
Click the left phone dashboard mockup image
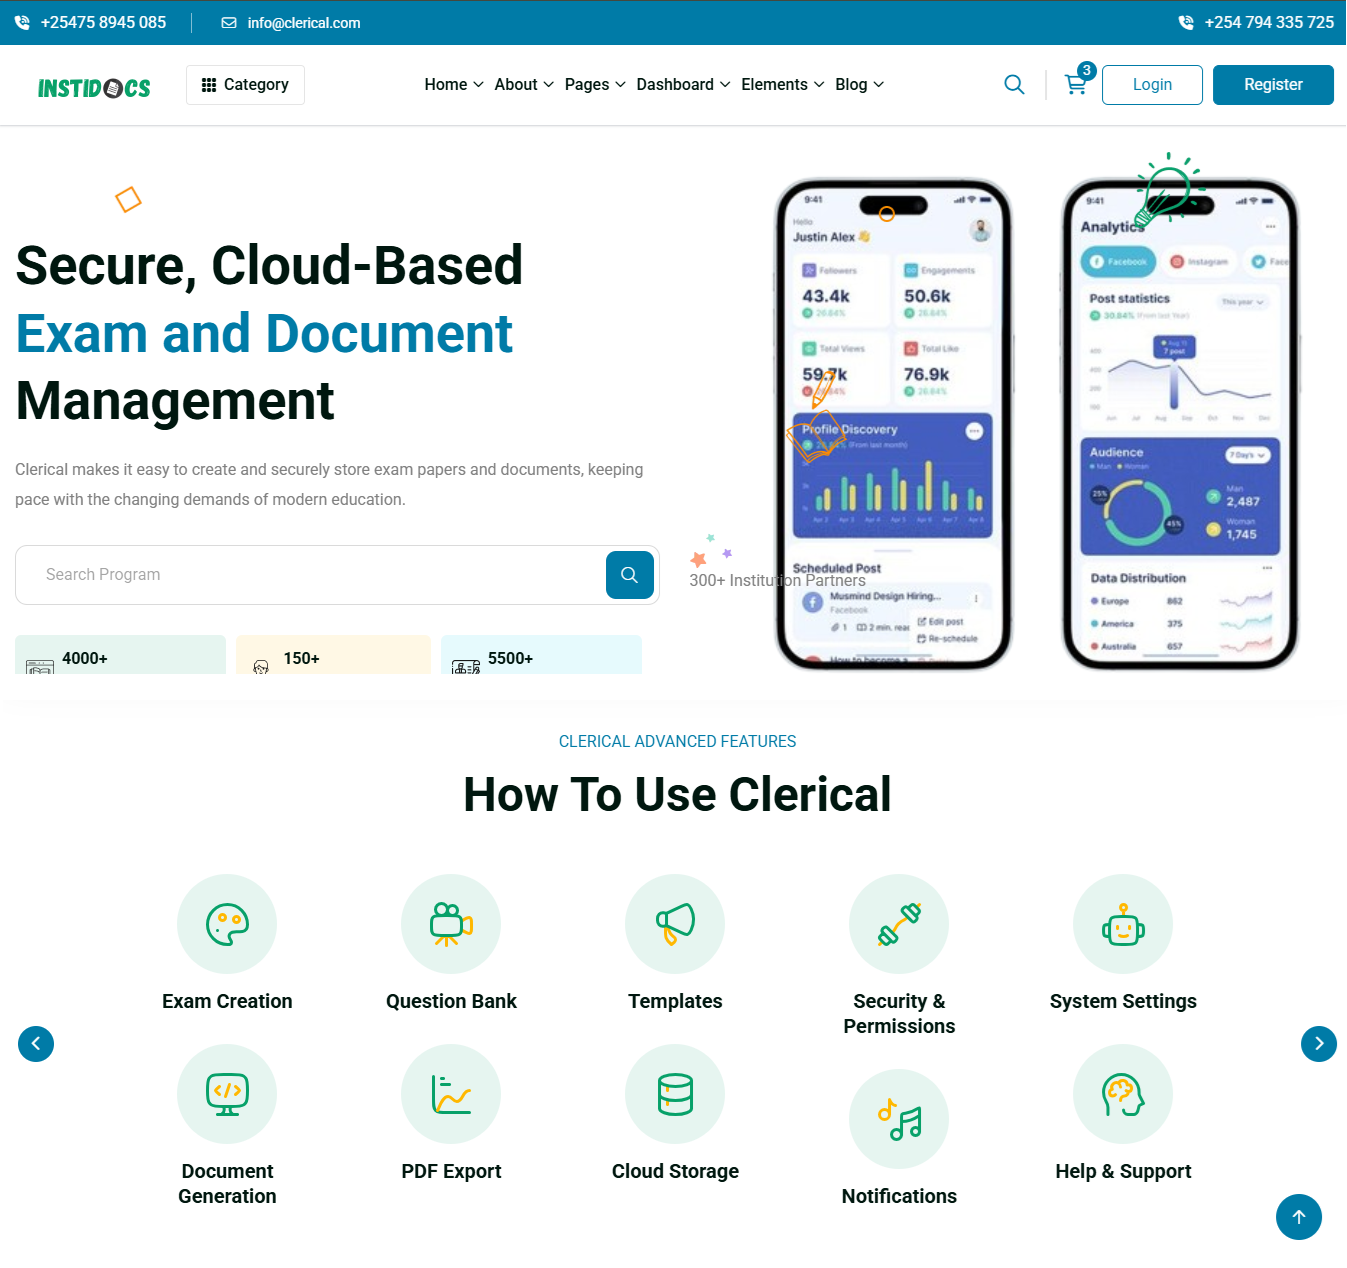pyautogui.click(x=893, y=424)
